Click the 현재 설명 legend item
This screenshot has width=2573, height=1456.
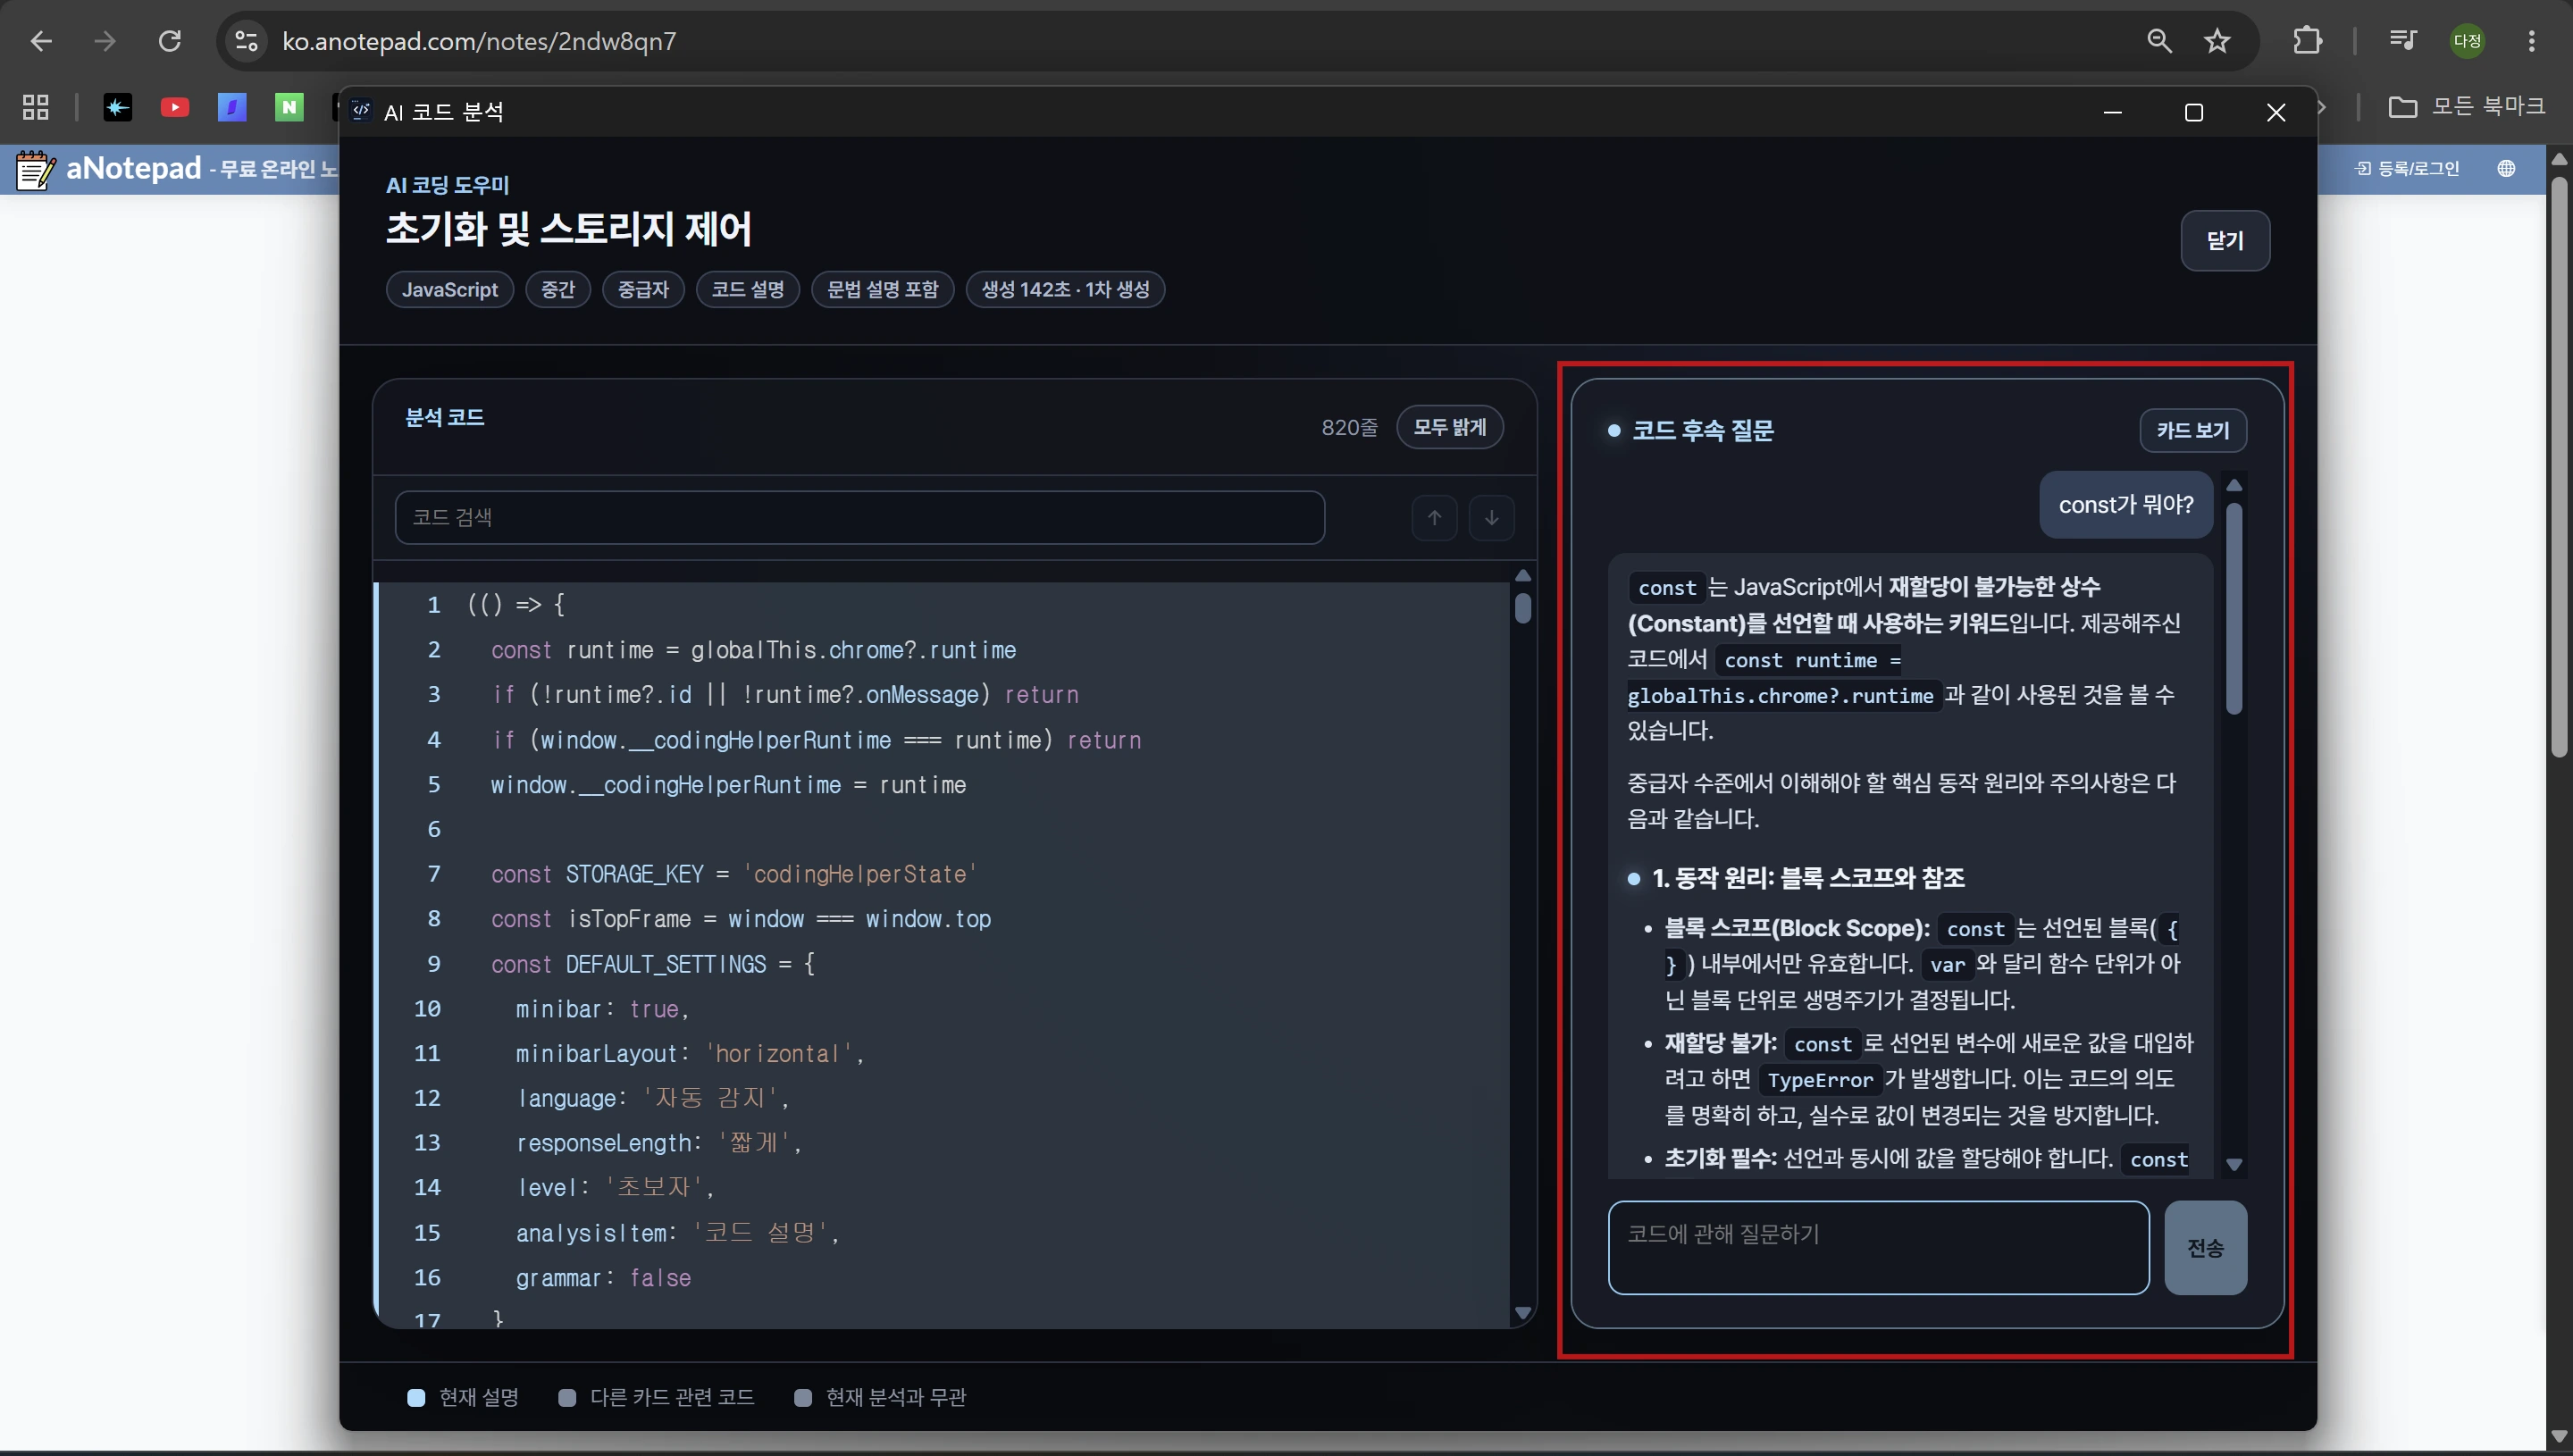click(x=463, y=1397)
